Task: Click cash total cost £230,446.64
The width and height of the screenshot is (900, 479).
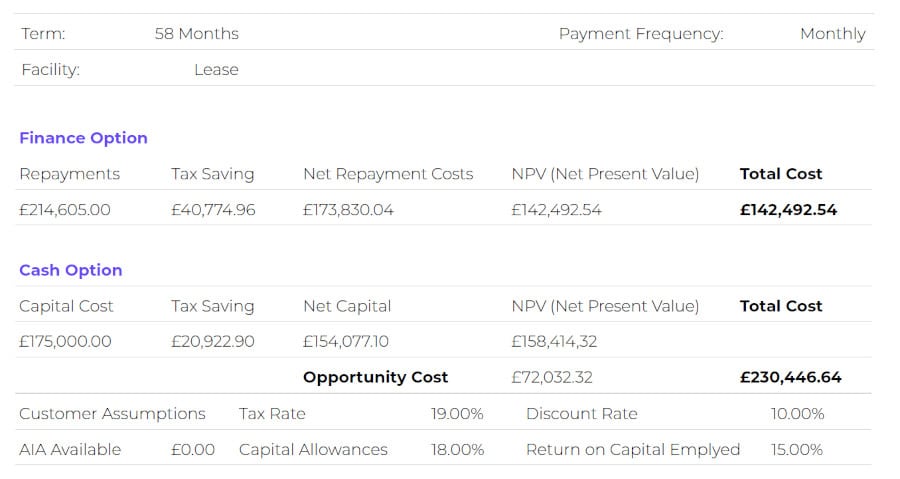Action: (x=790, y=377)
